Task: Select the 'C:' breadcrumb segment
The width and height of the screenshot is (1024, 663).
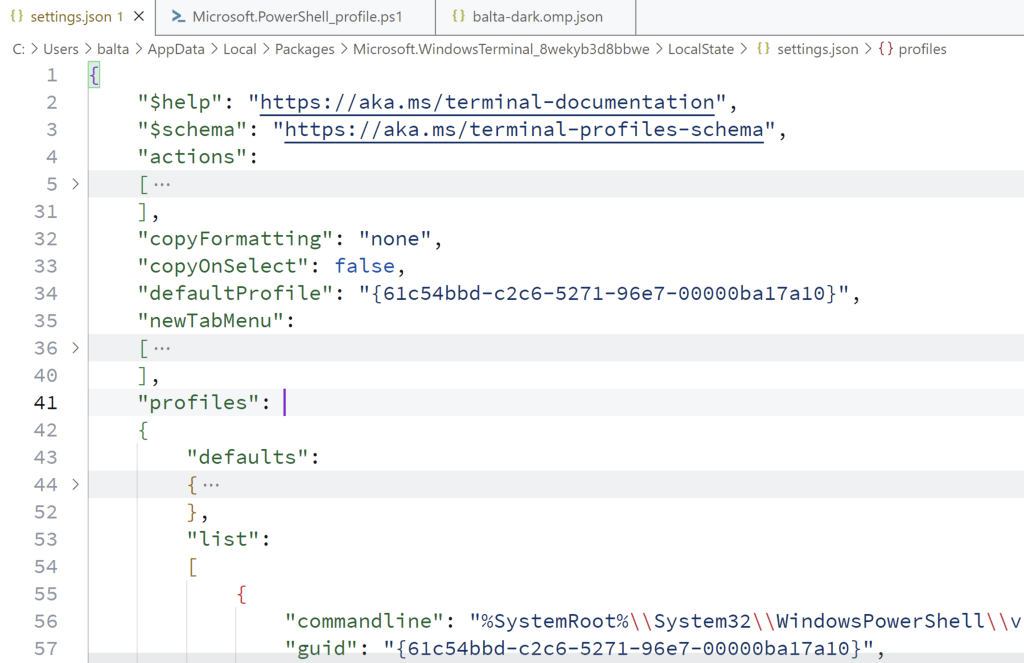Action: click(18, 49)
